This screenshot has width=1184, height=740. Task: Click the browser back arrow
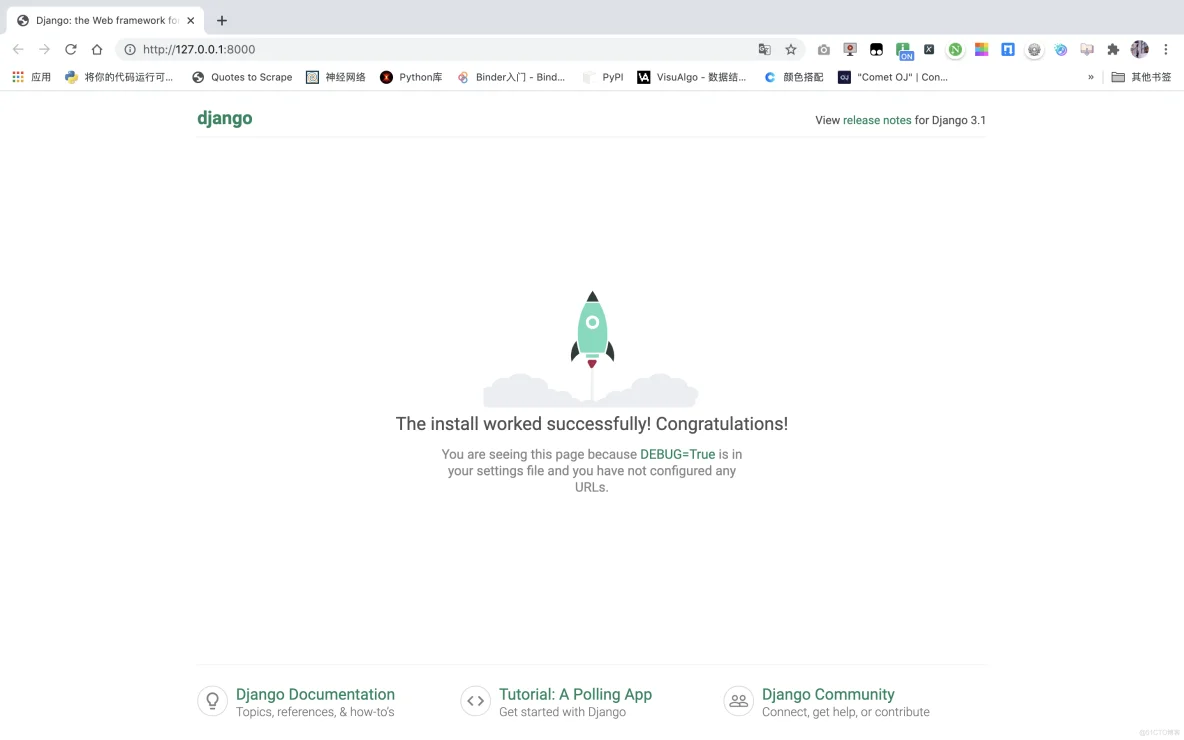coord(18,49)
